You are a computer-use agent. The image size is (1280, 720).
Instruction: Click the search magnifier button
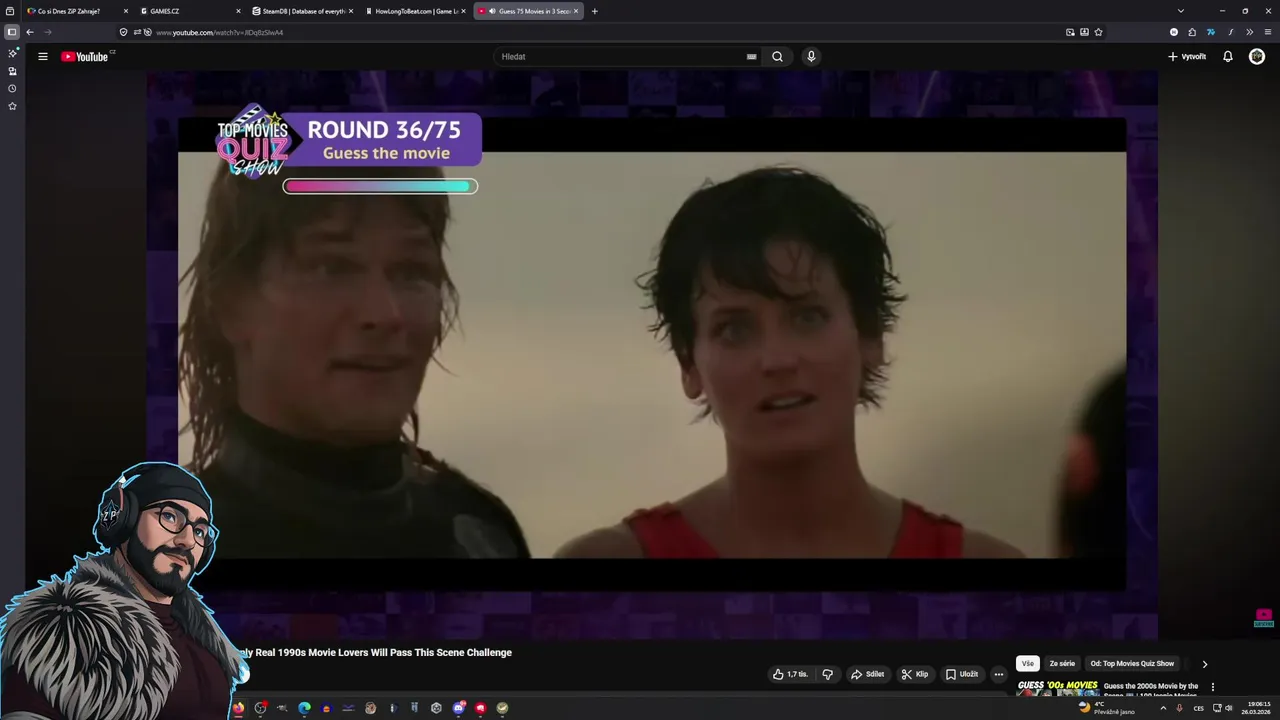[x=777, y=56]
